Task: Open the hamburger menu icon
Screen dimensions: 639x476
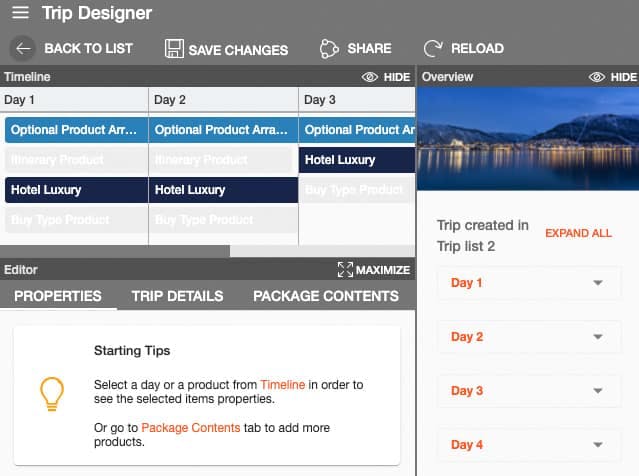Action: (20, 13)
